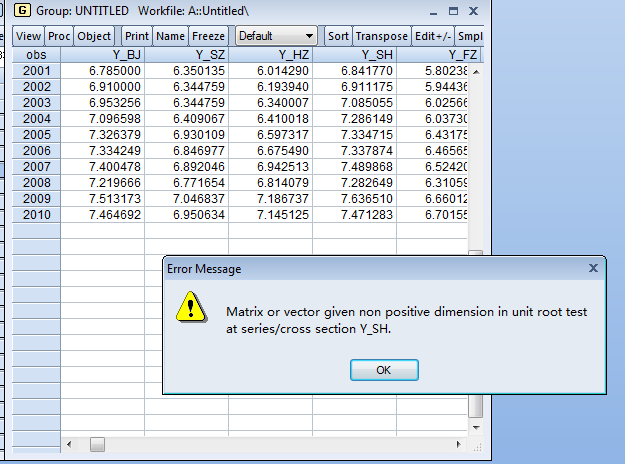Click the horizontal scrollbar thumb

97,444
